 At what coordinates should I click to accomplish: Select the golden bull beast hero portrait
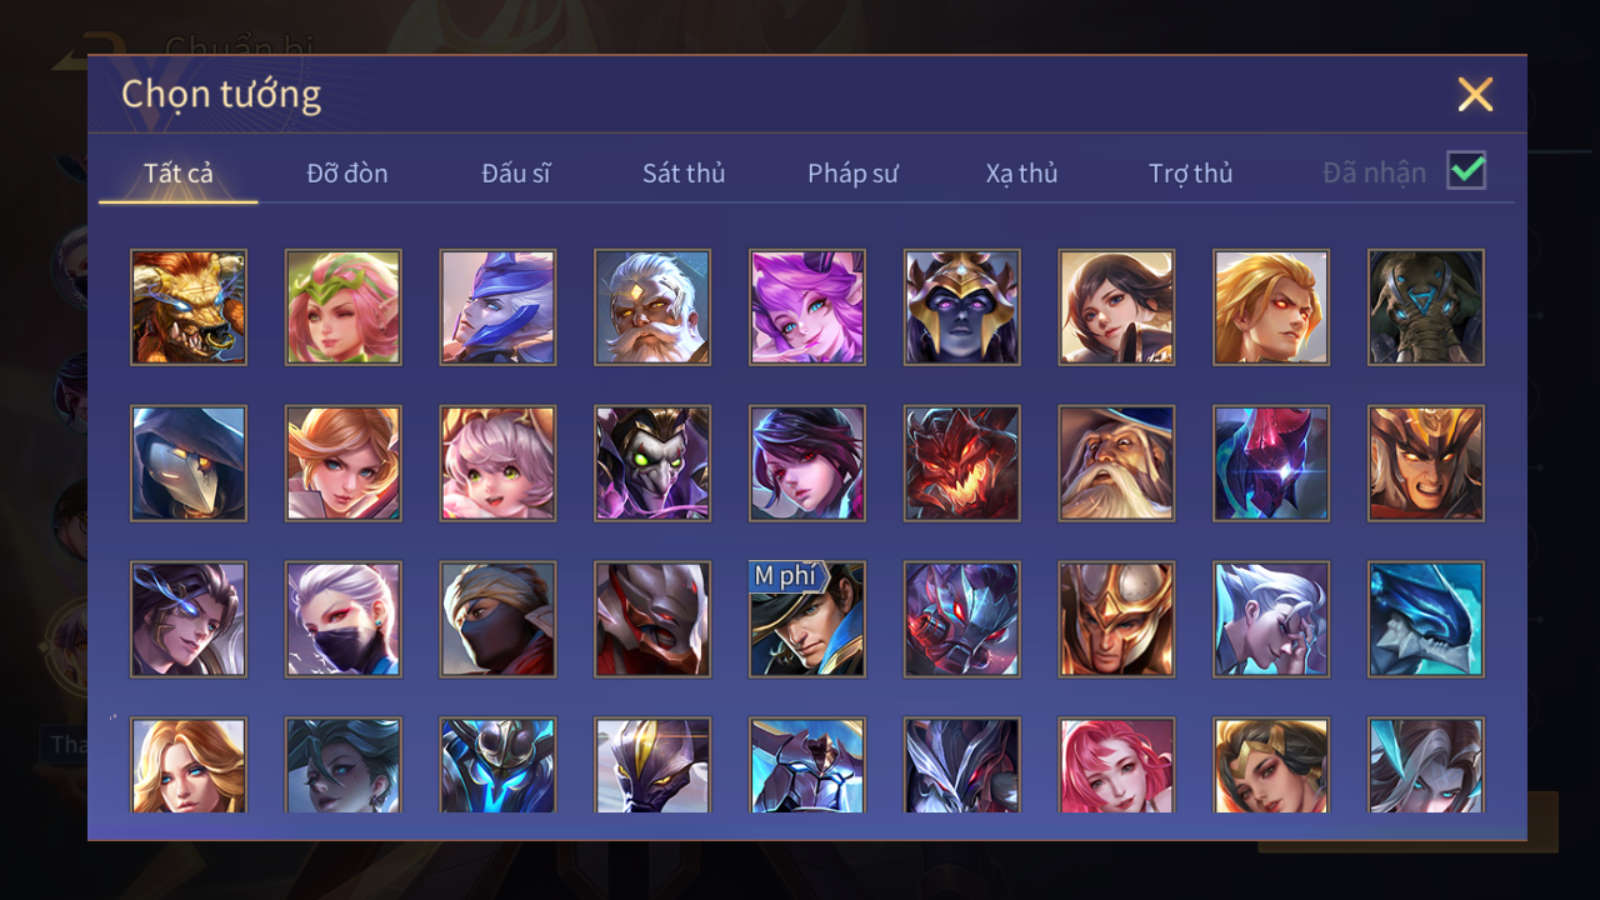[x=188, y=307]
